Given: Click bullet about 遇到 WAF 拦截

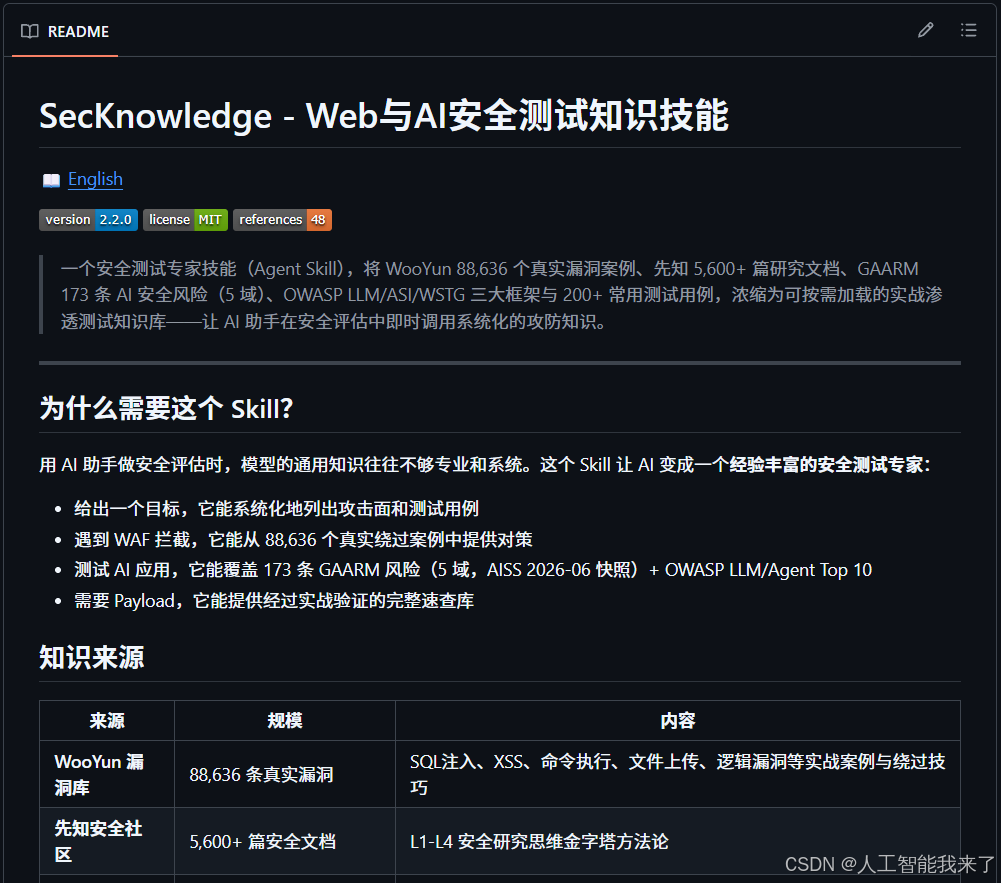Looking at the screenshot, I should coord(303,539).
